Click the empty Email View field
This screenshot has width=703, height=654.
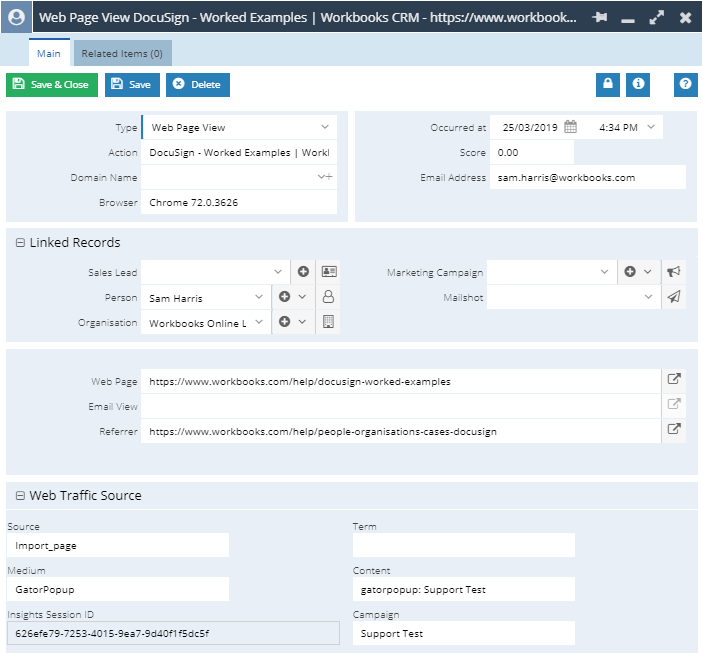[x=401, y=406]
